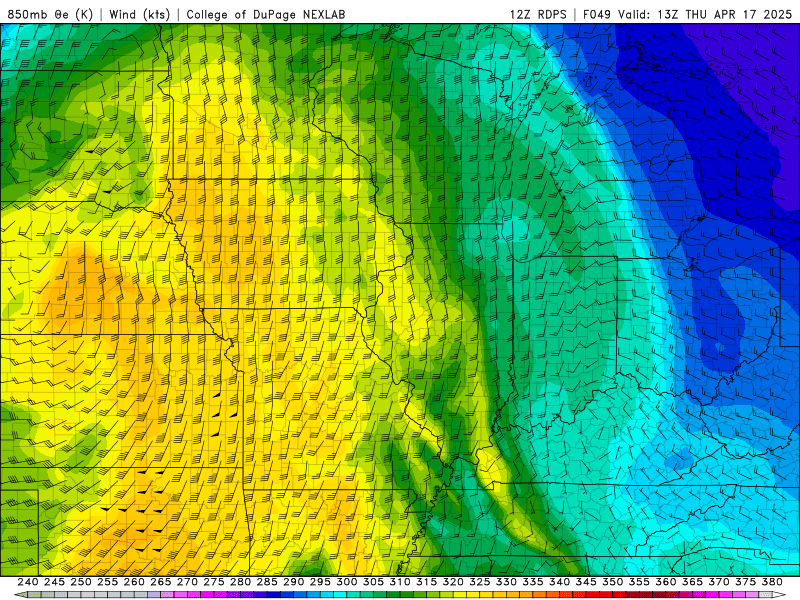Screen dimensions: 800x600
Task: Click the 315 value on the color scale
Action: click(x=426, y=582)
